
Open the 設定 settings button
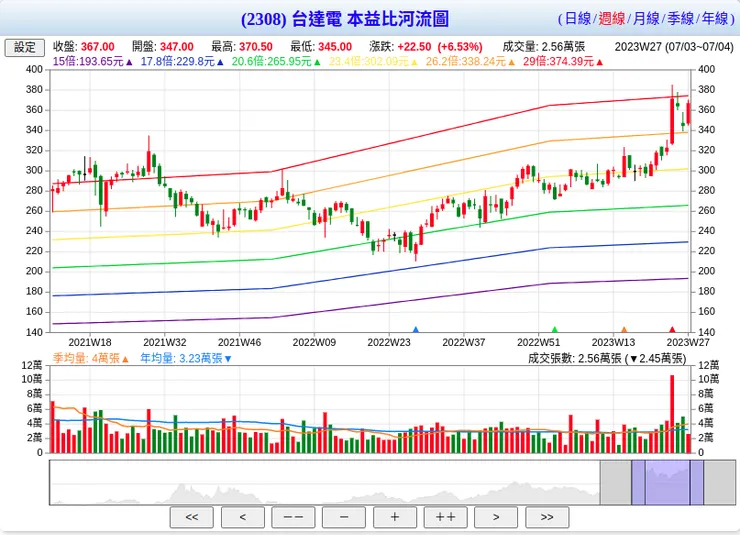coord(25,48)
